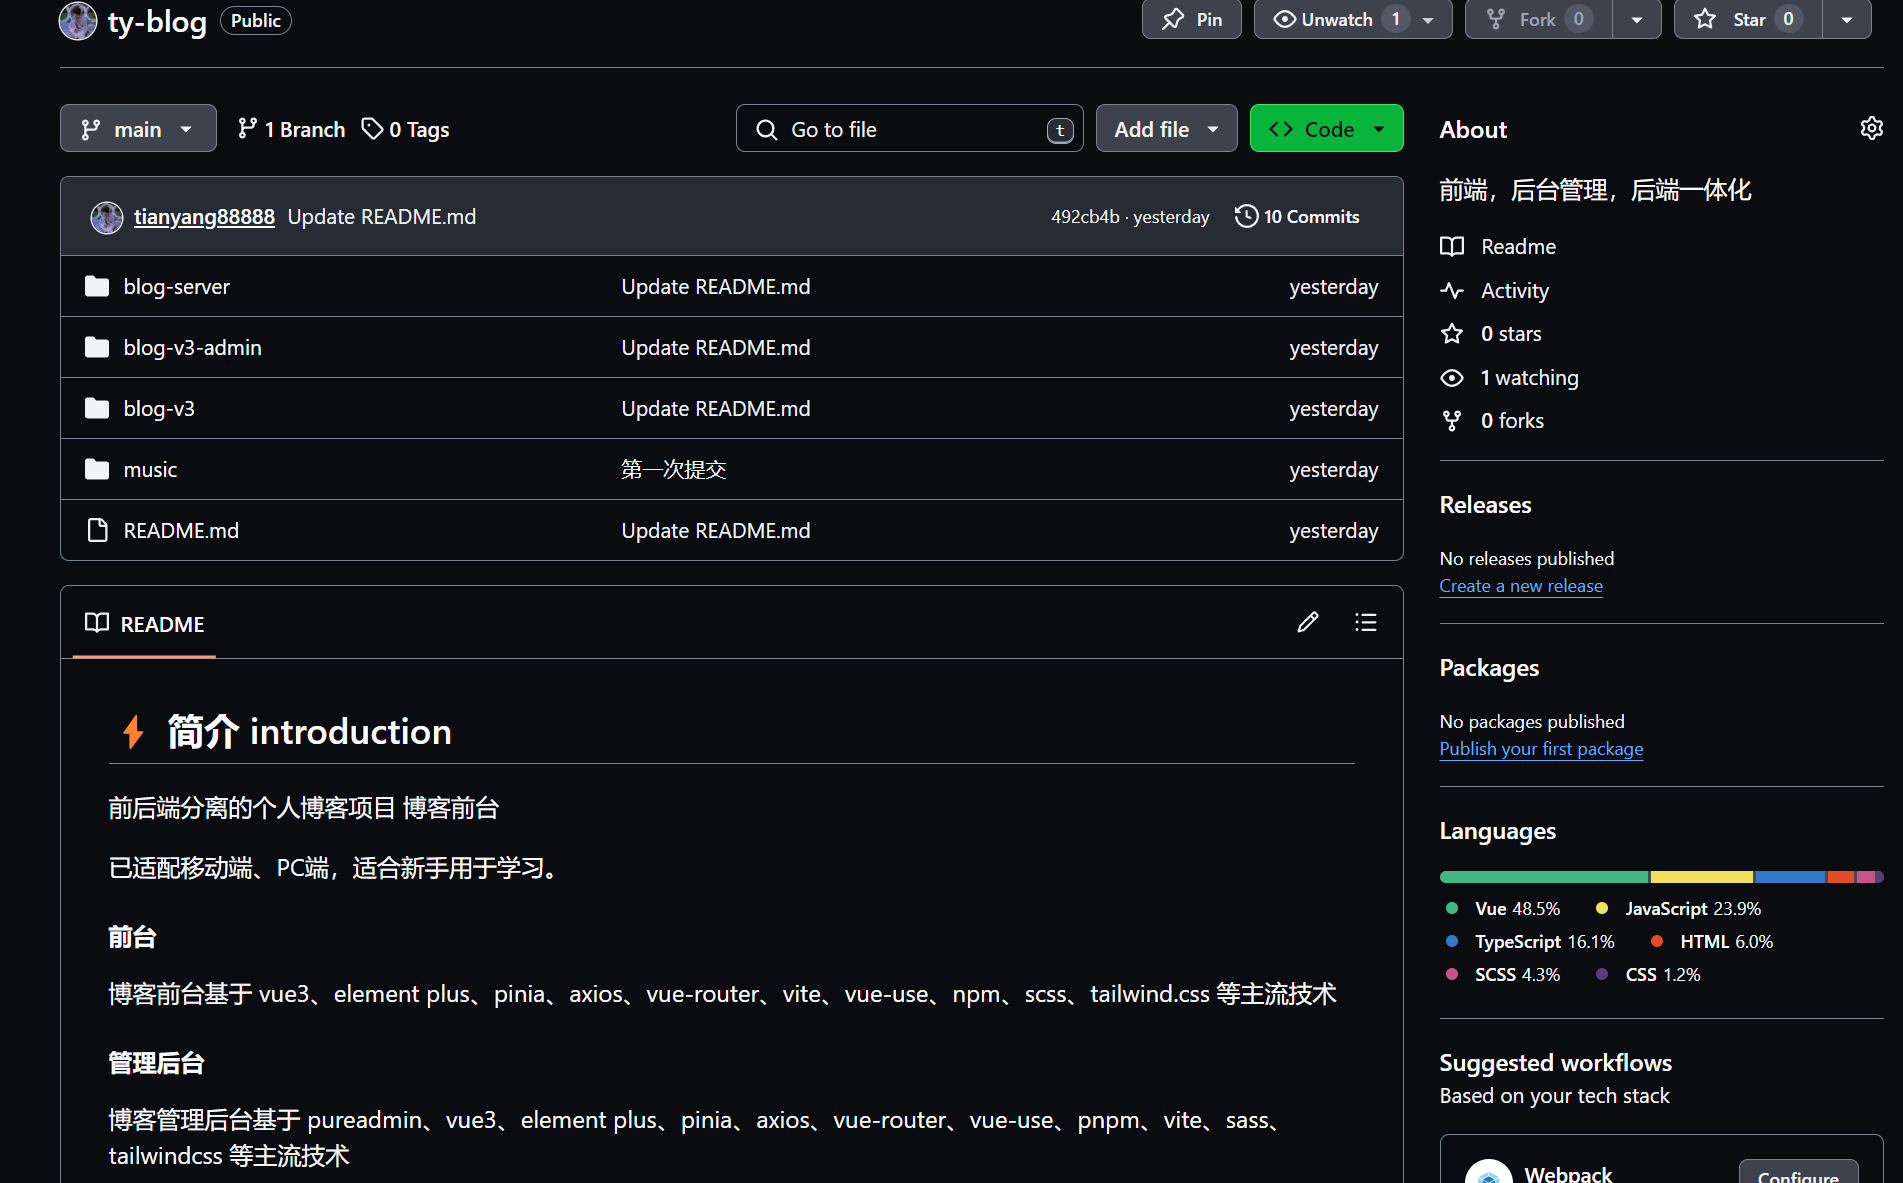Click the ty-blog repository name
1903x1183 pixels.
point(157,21)
